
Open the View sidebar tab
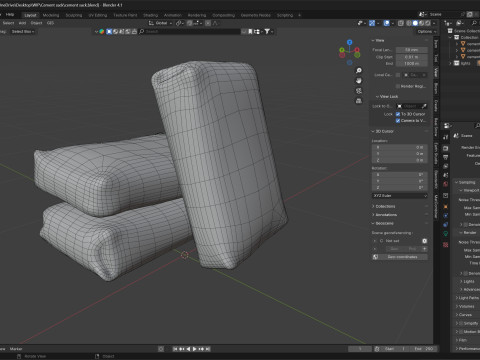(436, 72)
